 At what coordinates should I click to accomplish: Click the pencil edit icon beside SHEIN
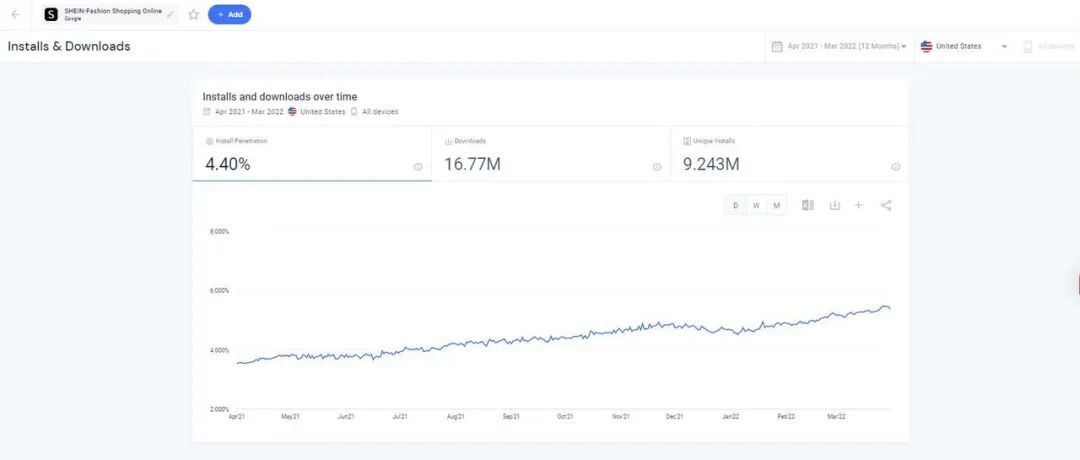170,15
